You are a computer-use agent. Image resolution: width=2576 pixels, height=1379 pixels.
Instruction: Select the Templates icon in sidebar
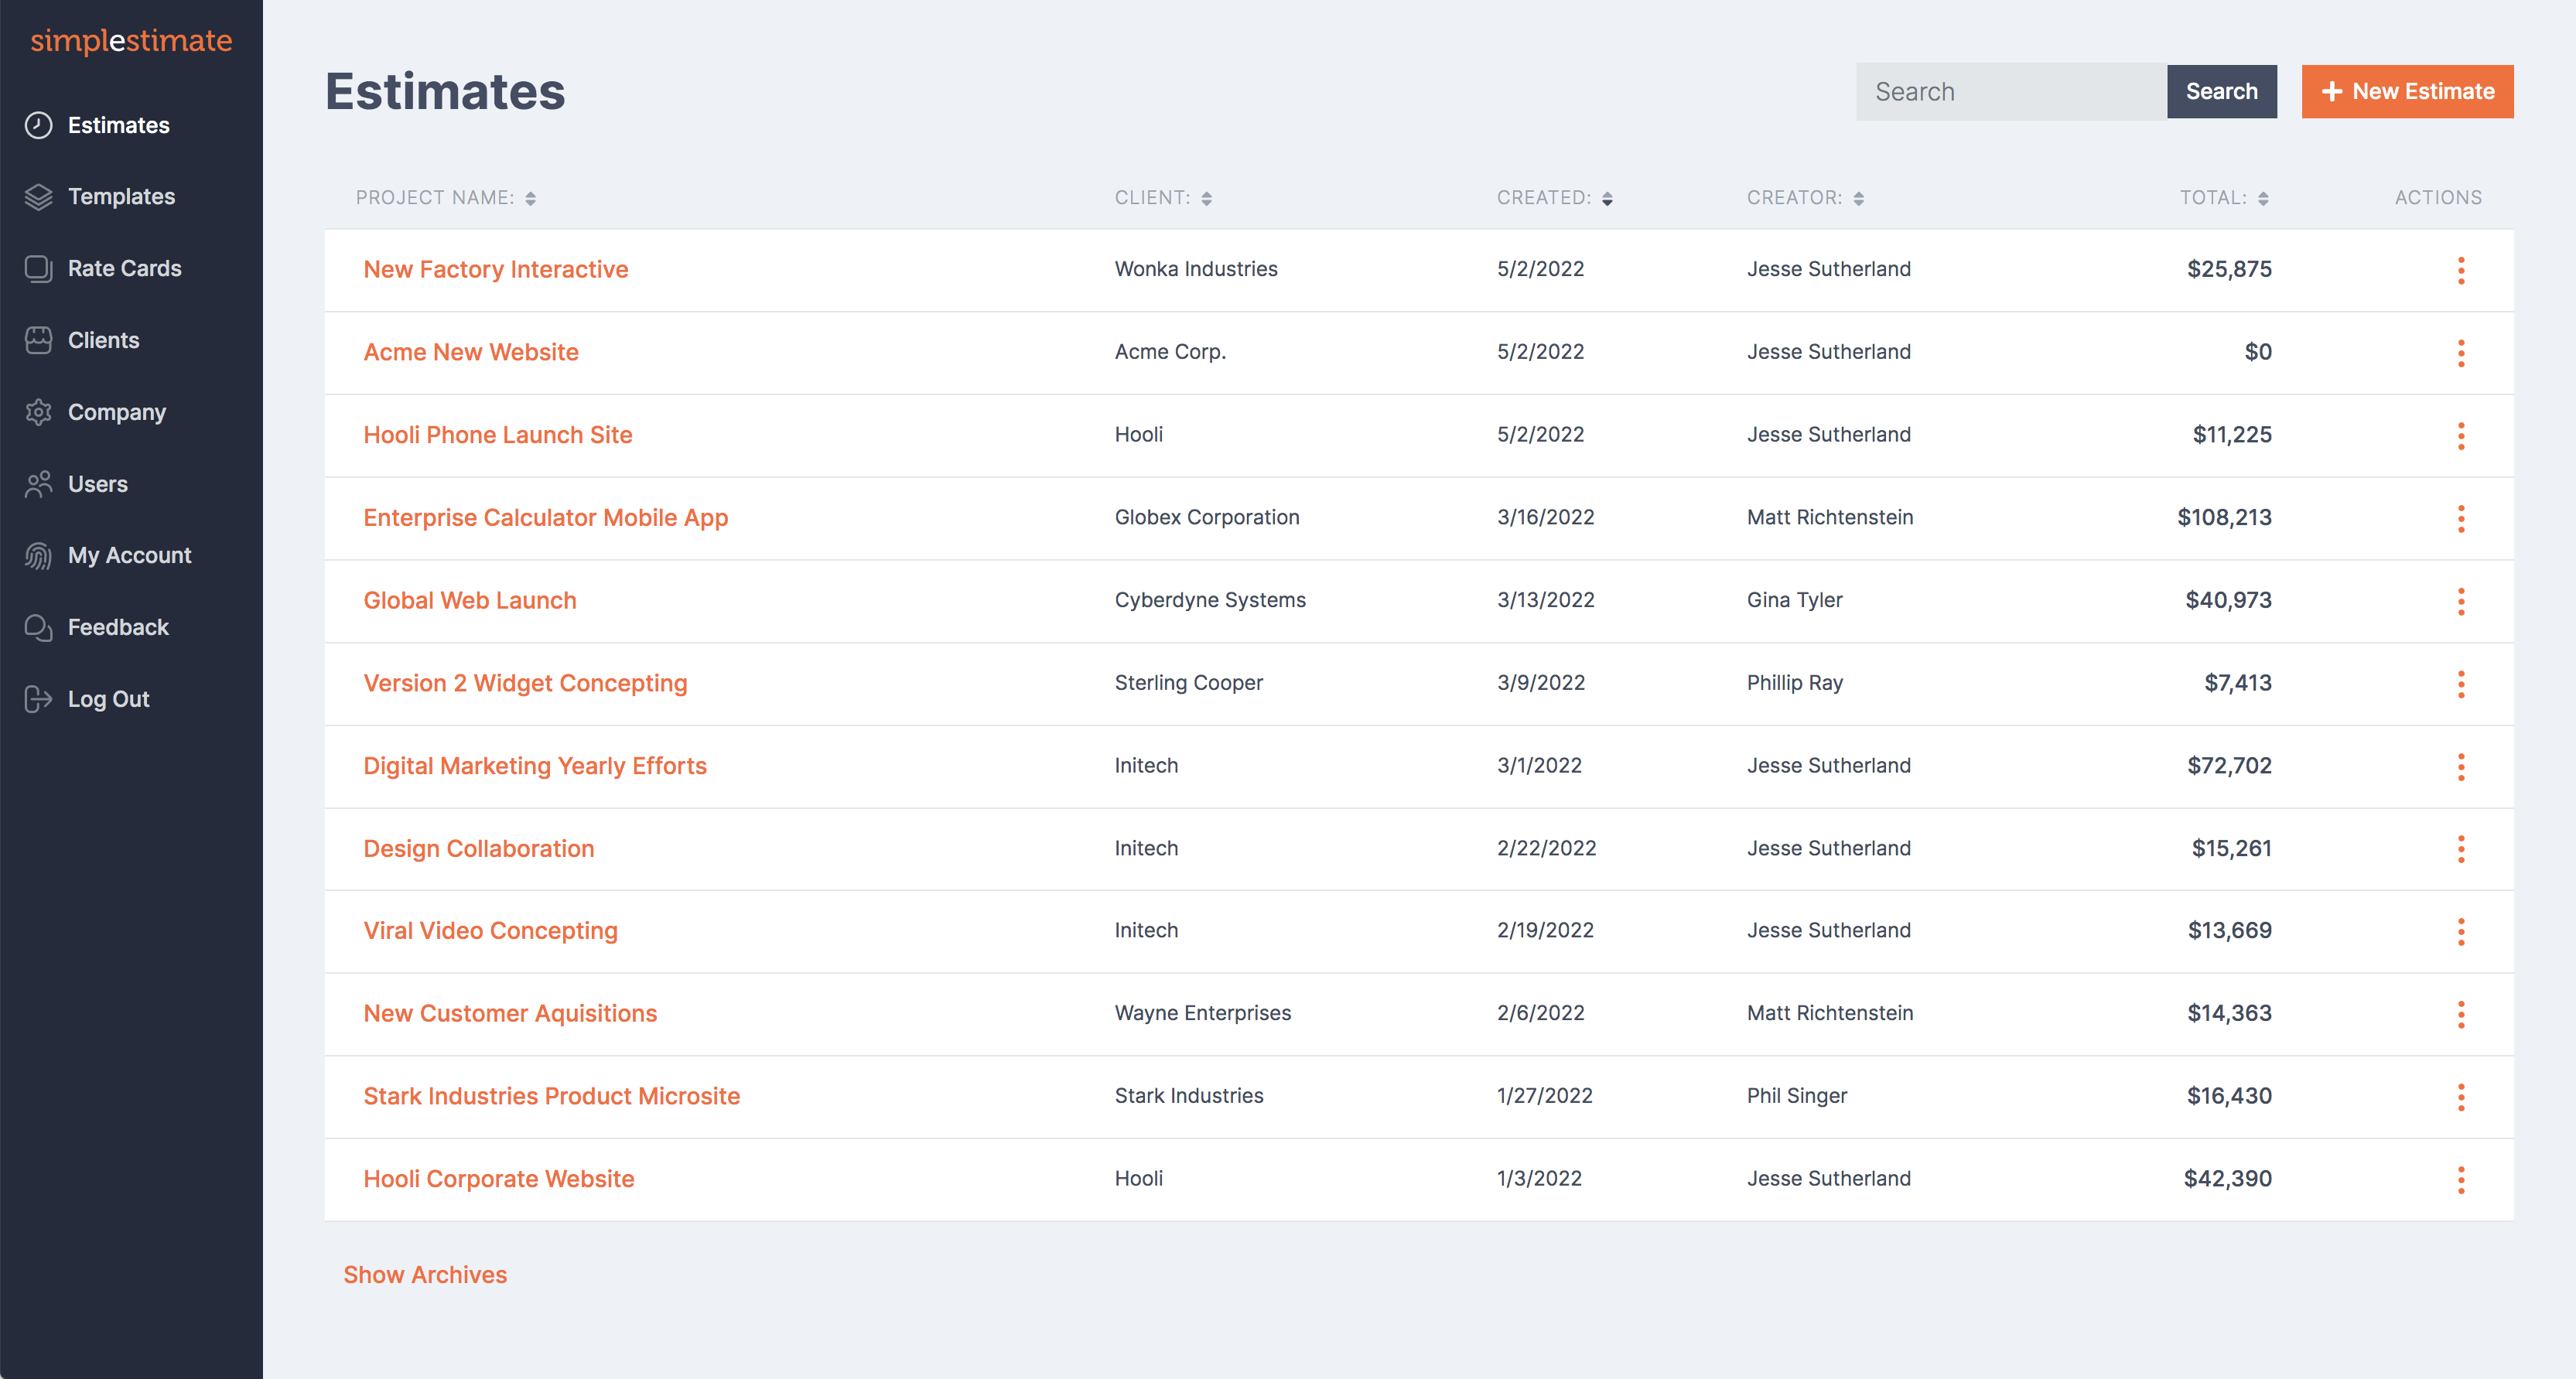pyautogui.click(x=38, y=196)
